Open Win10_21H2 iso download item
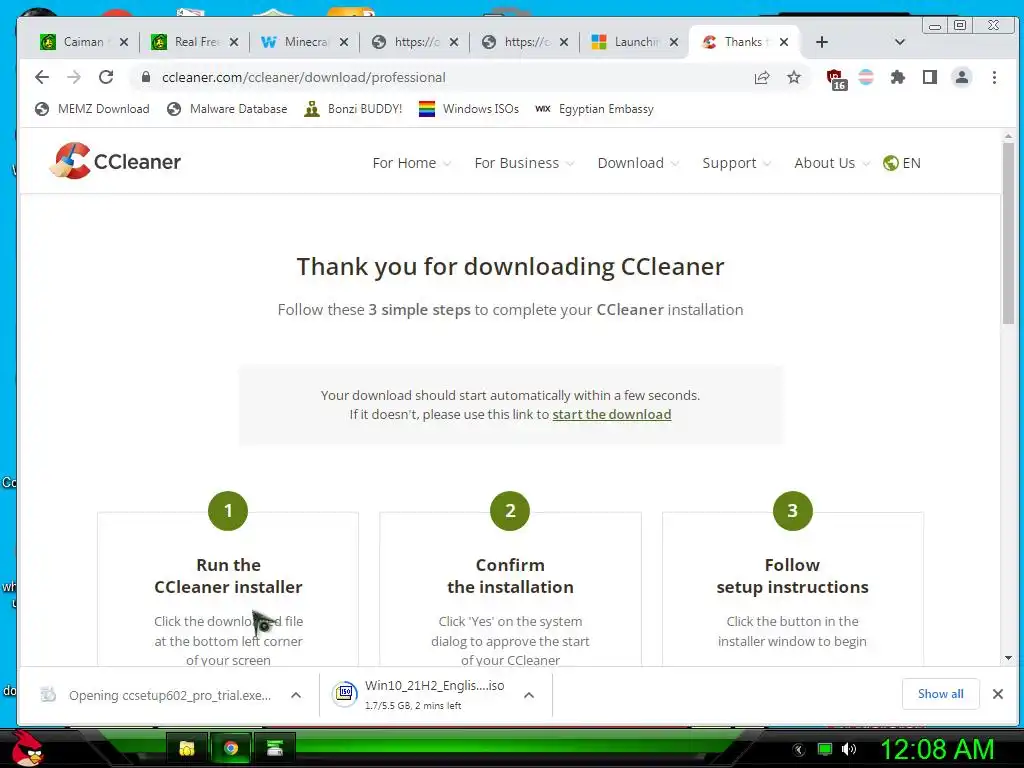1024x768 pixels. click(x=421, y=695)
